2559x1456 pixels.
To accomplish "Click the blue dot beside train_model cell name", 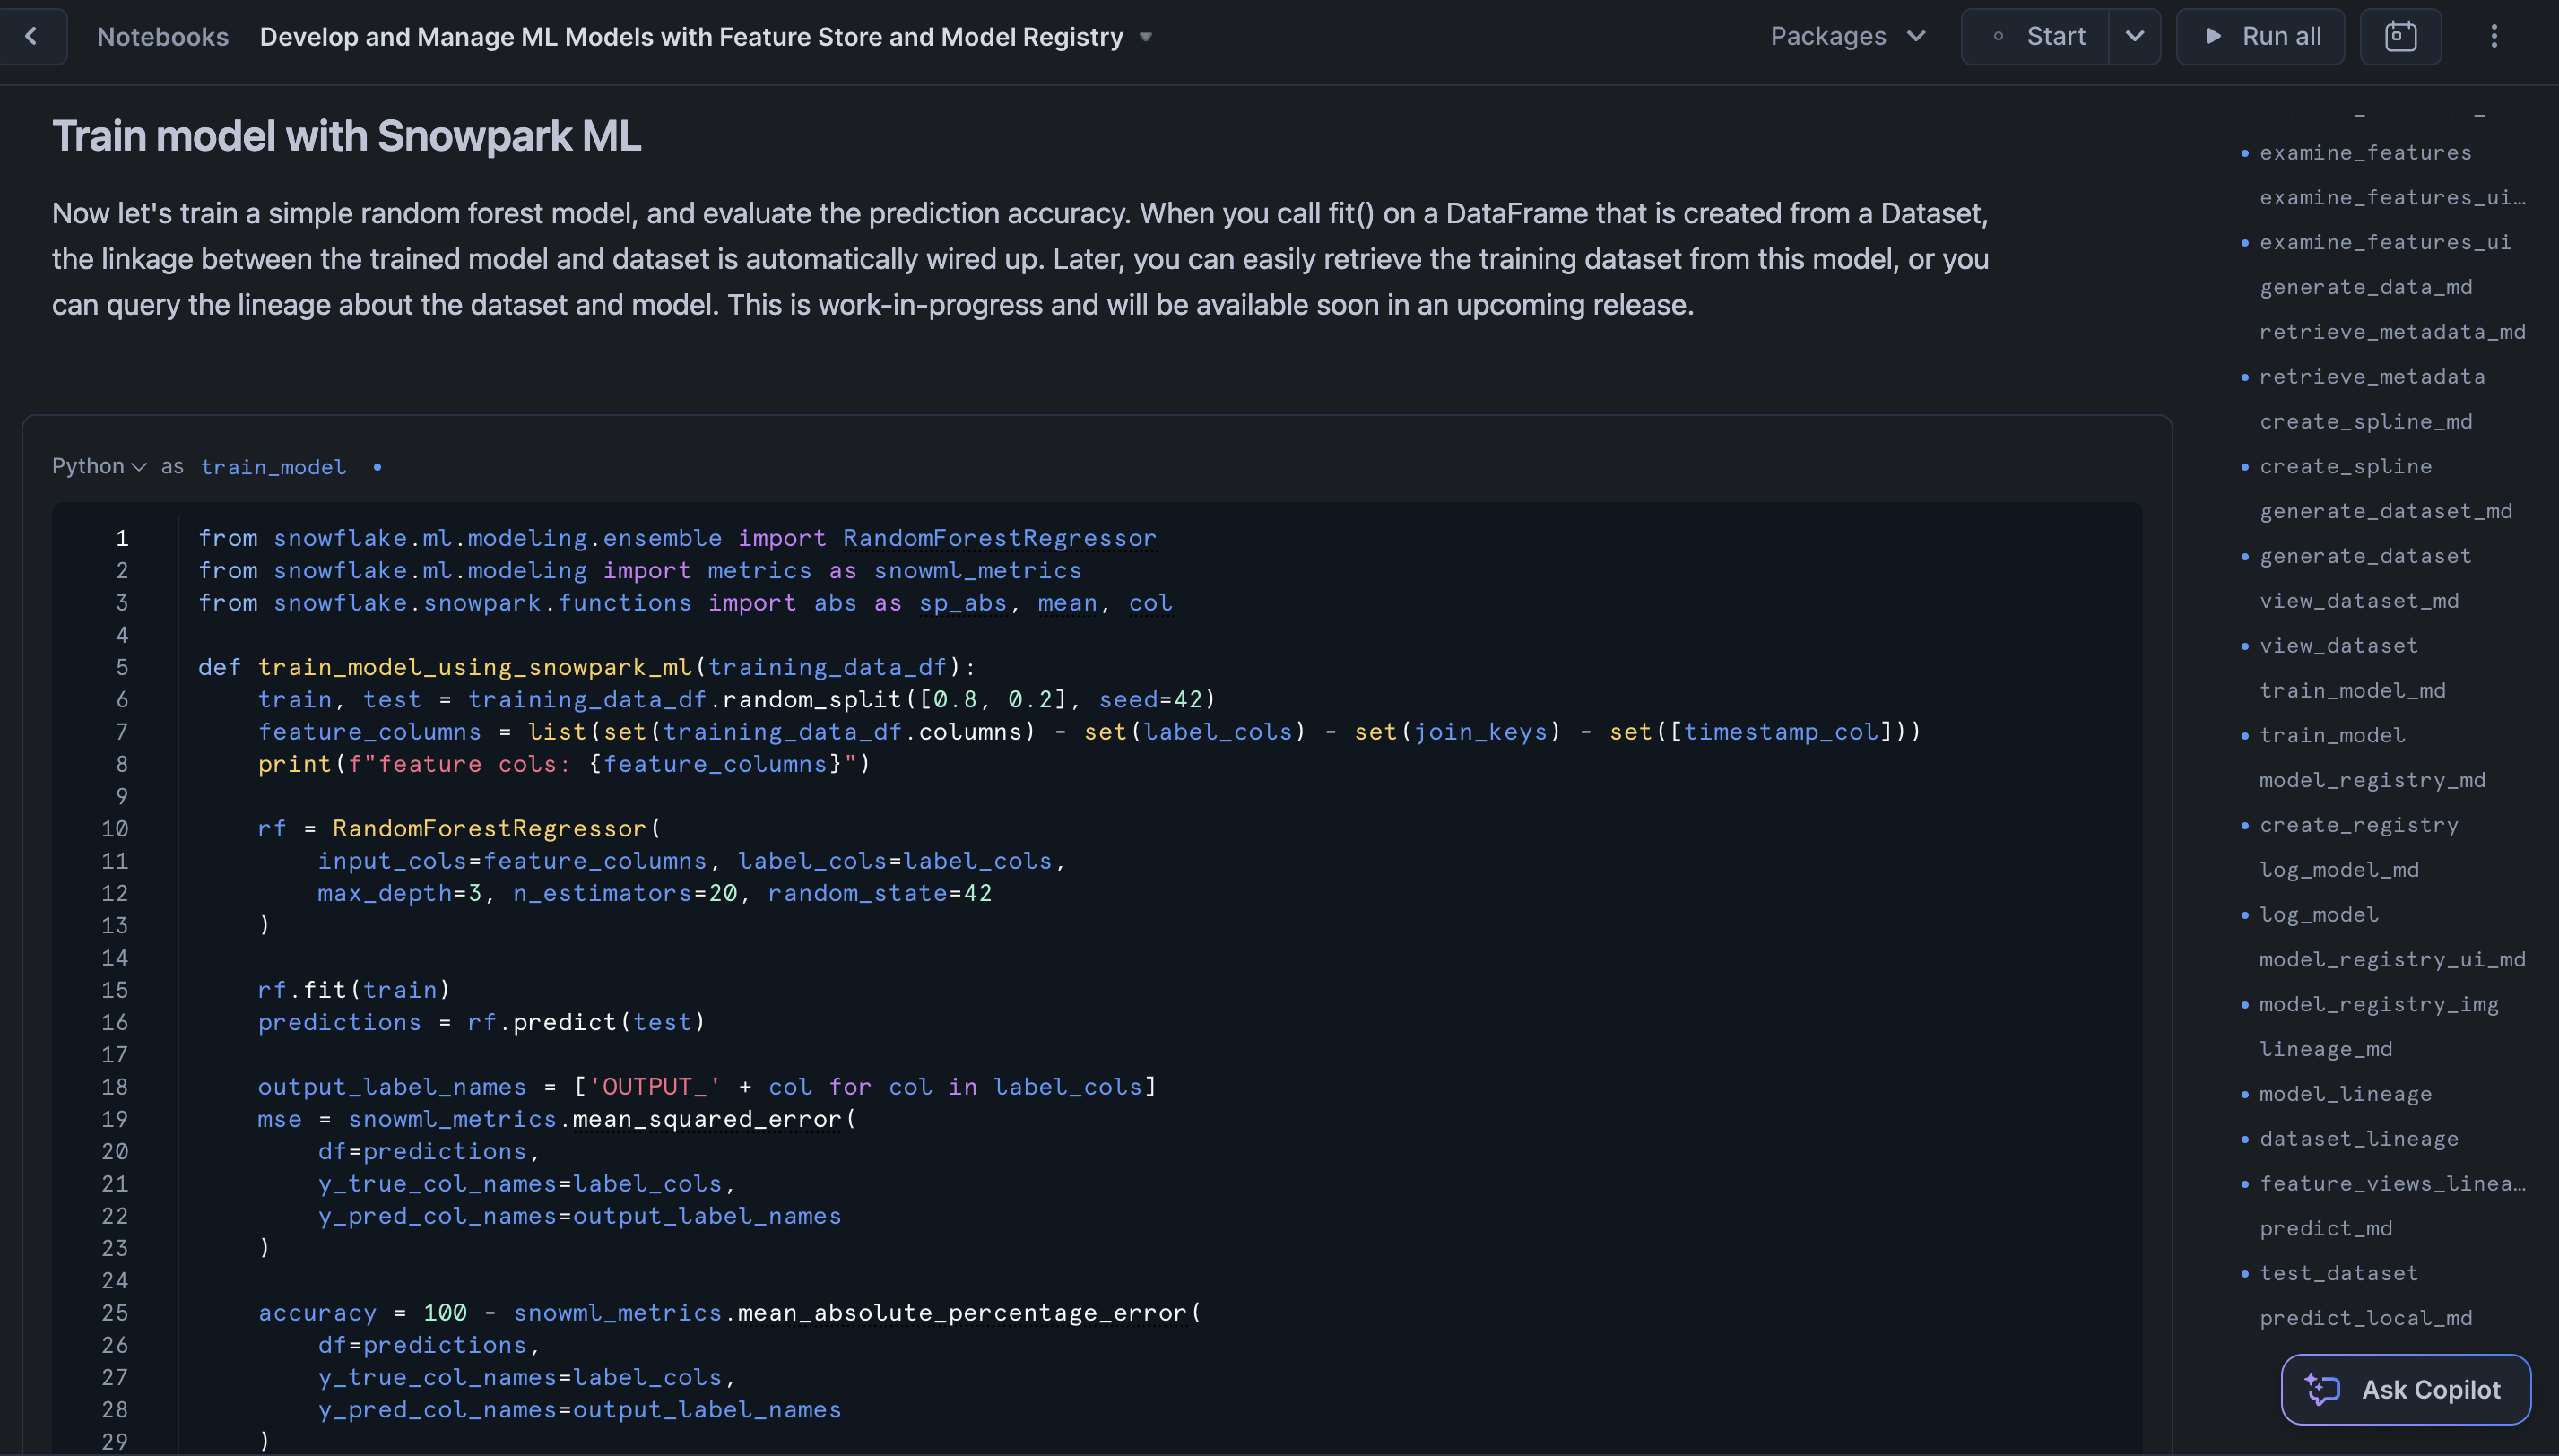I will (x=377, y=467).
